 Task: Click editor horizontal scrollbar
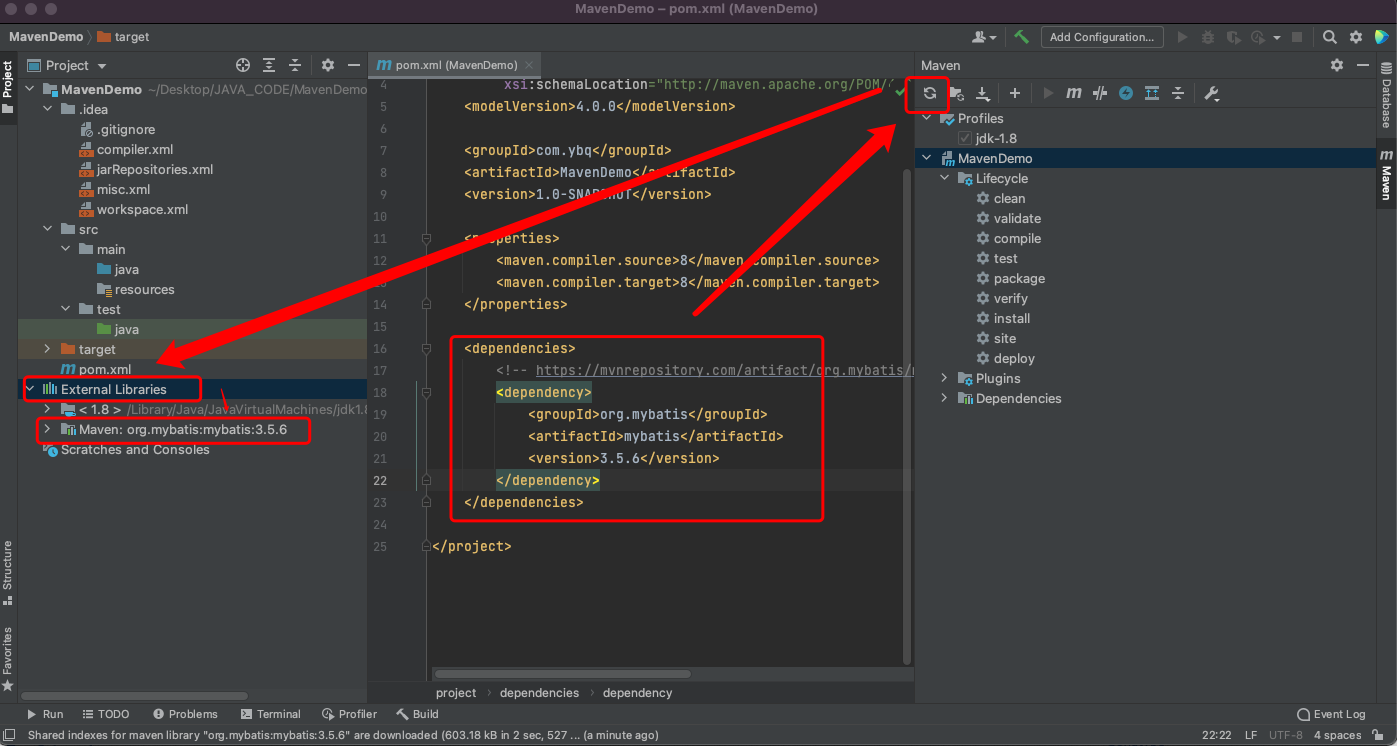(563, 674)
